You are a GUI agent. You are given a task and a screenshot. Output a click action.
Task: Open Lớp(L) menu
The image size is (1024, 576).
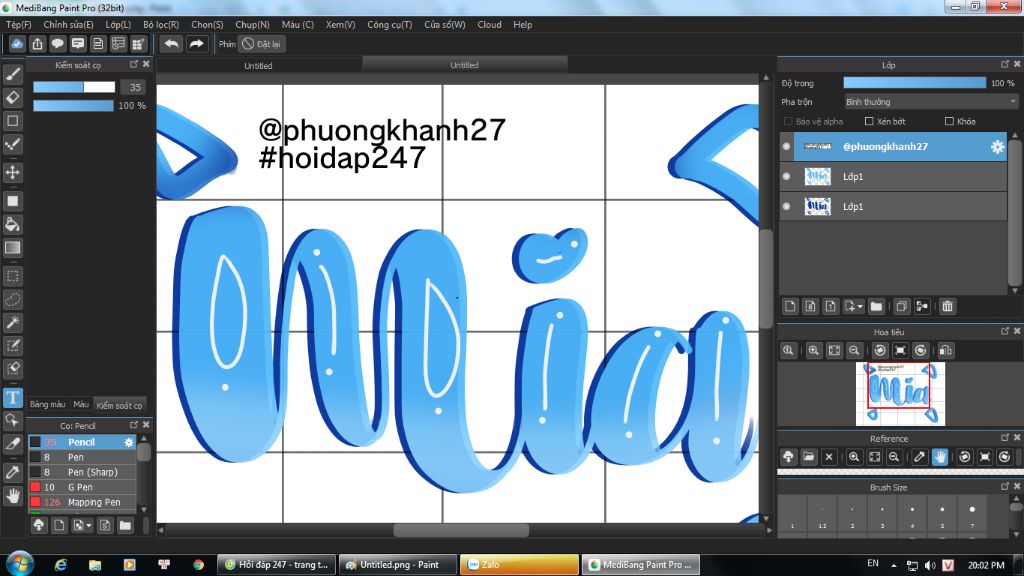(118, 25)
